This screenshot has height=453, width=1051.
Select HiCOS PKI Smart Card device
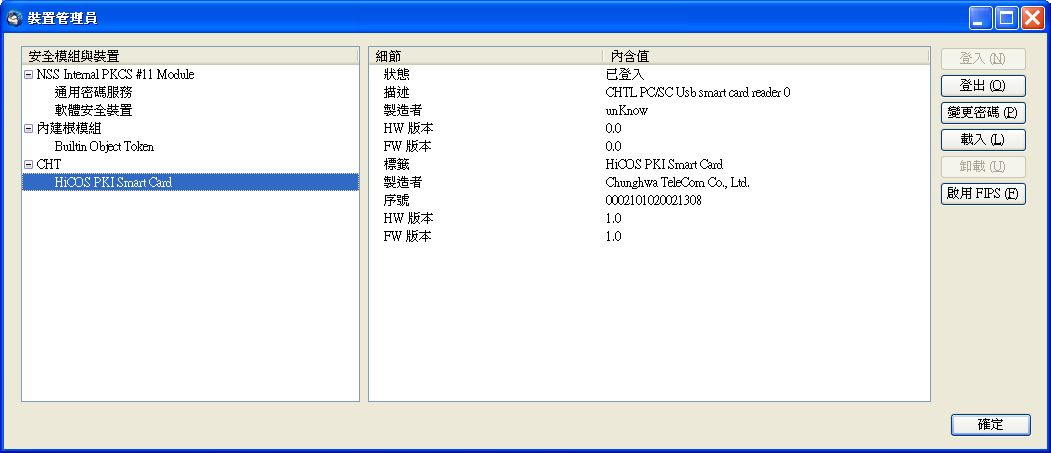190,182
